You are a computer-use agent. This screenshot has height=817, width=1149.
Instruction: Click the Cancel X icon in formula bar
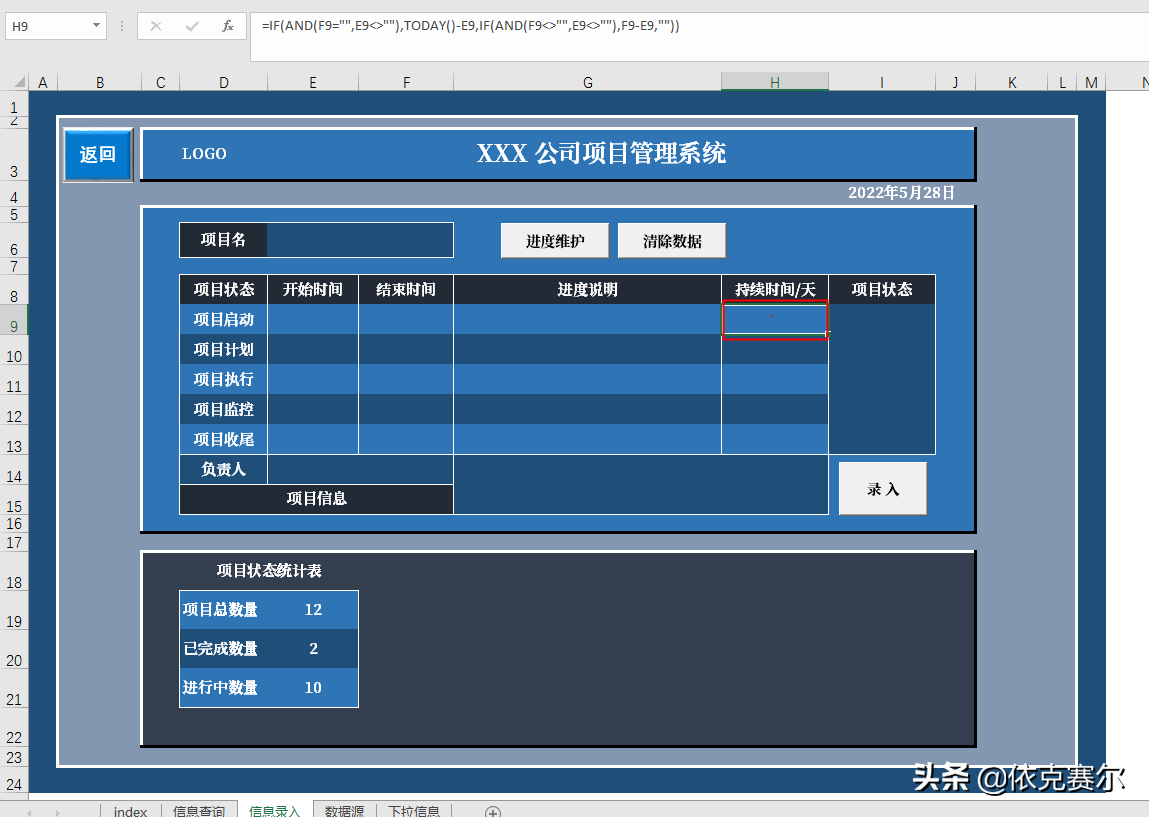click(155, 26)
